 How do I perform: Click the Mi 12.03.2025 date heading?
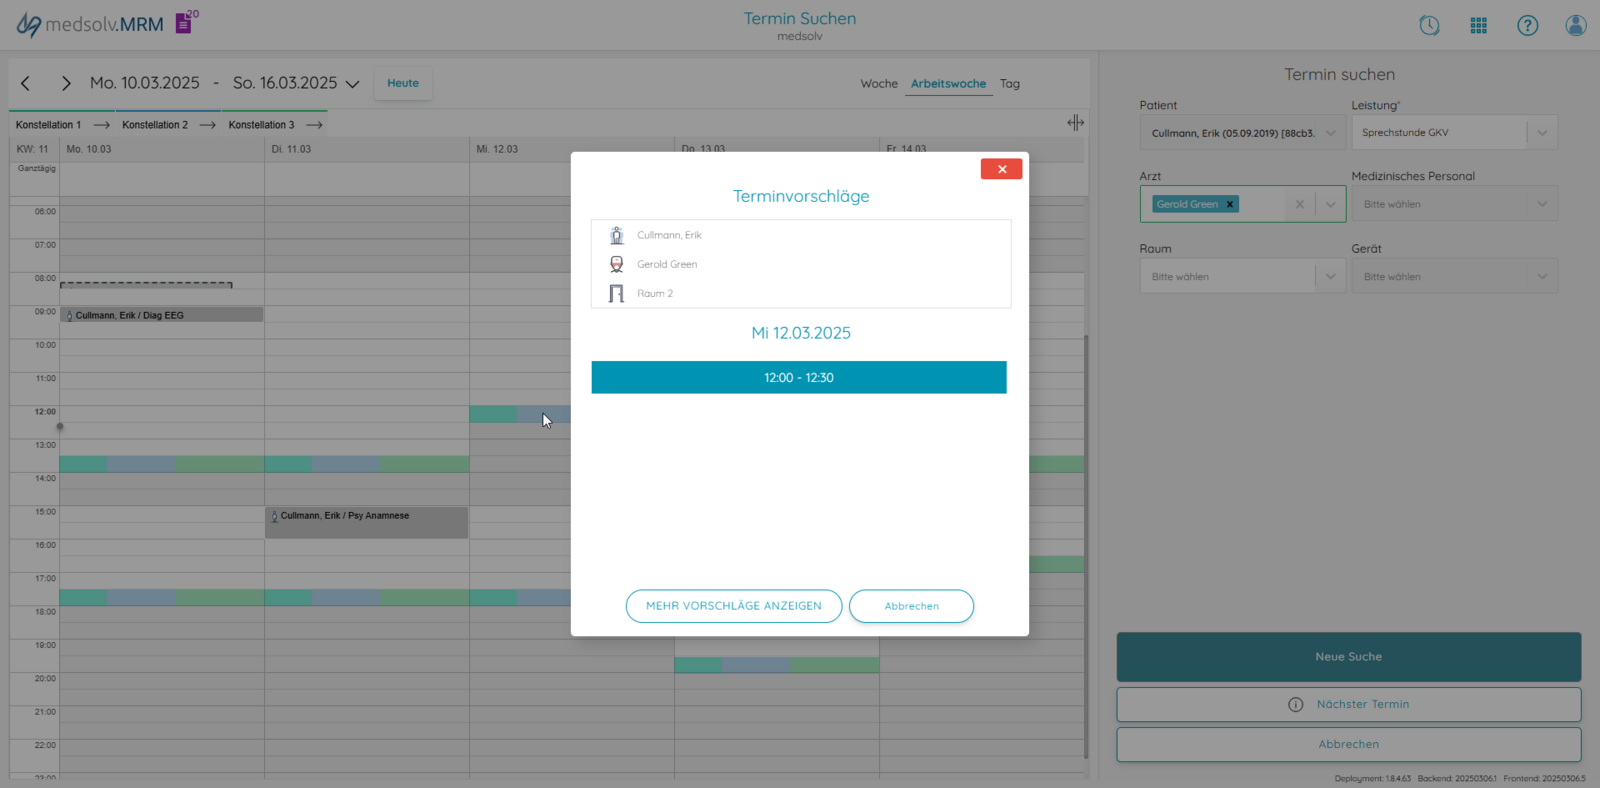pyautogui.click(x=801, y=333)
